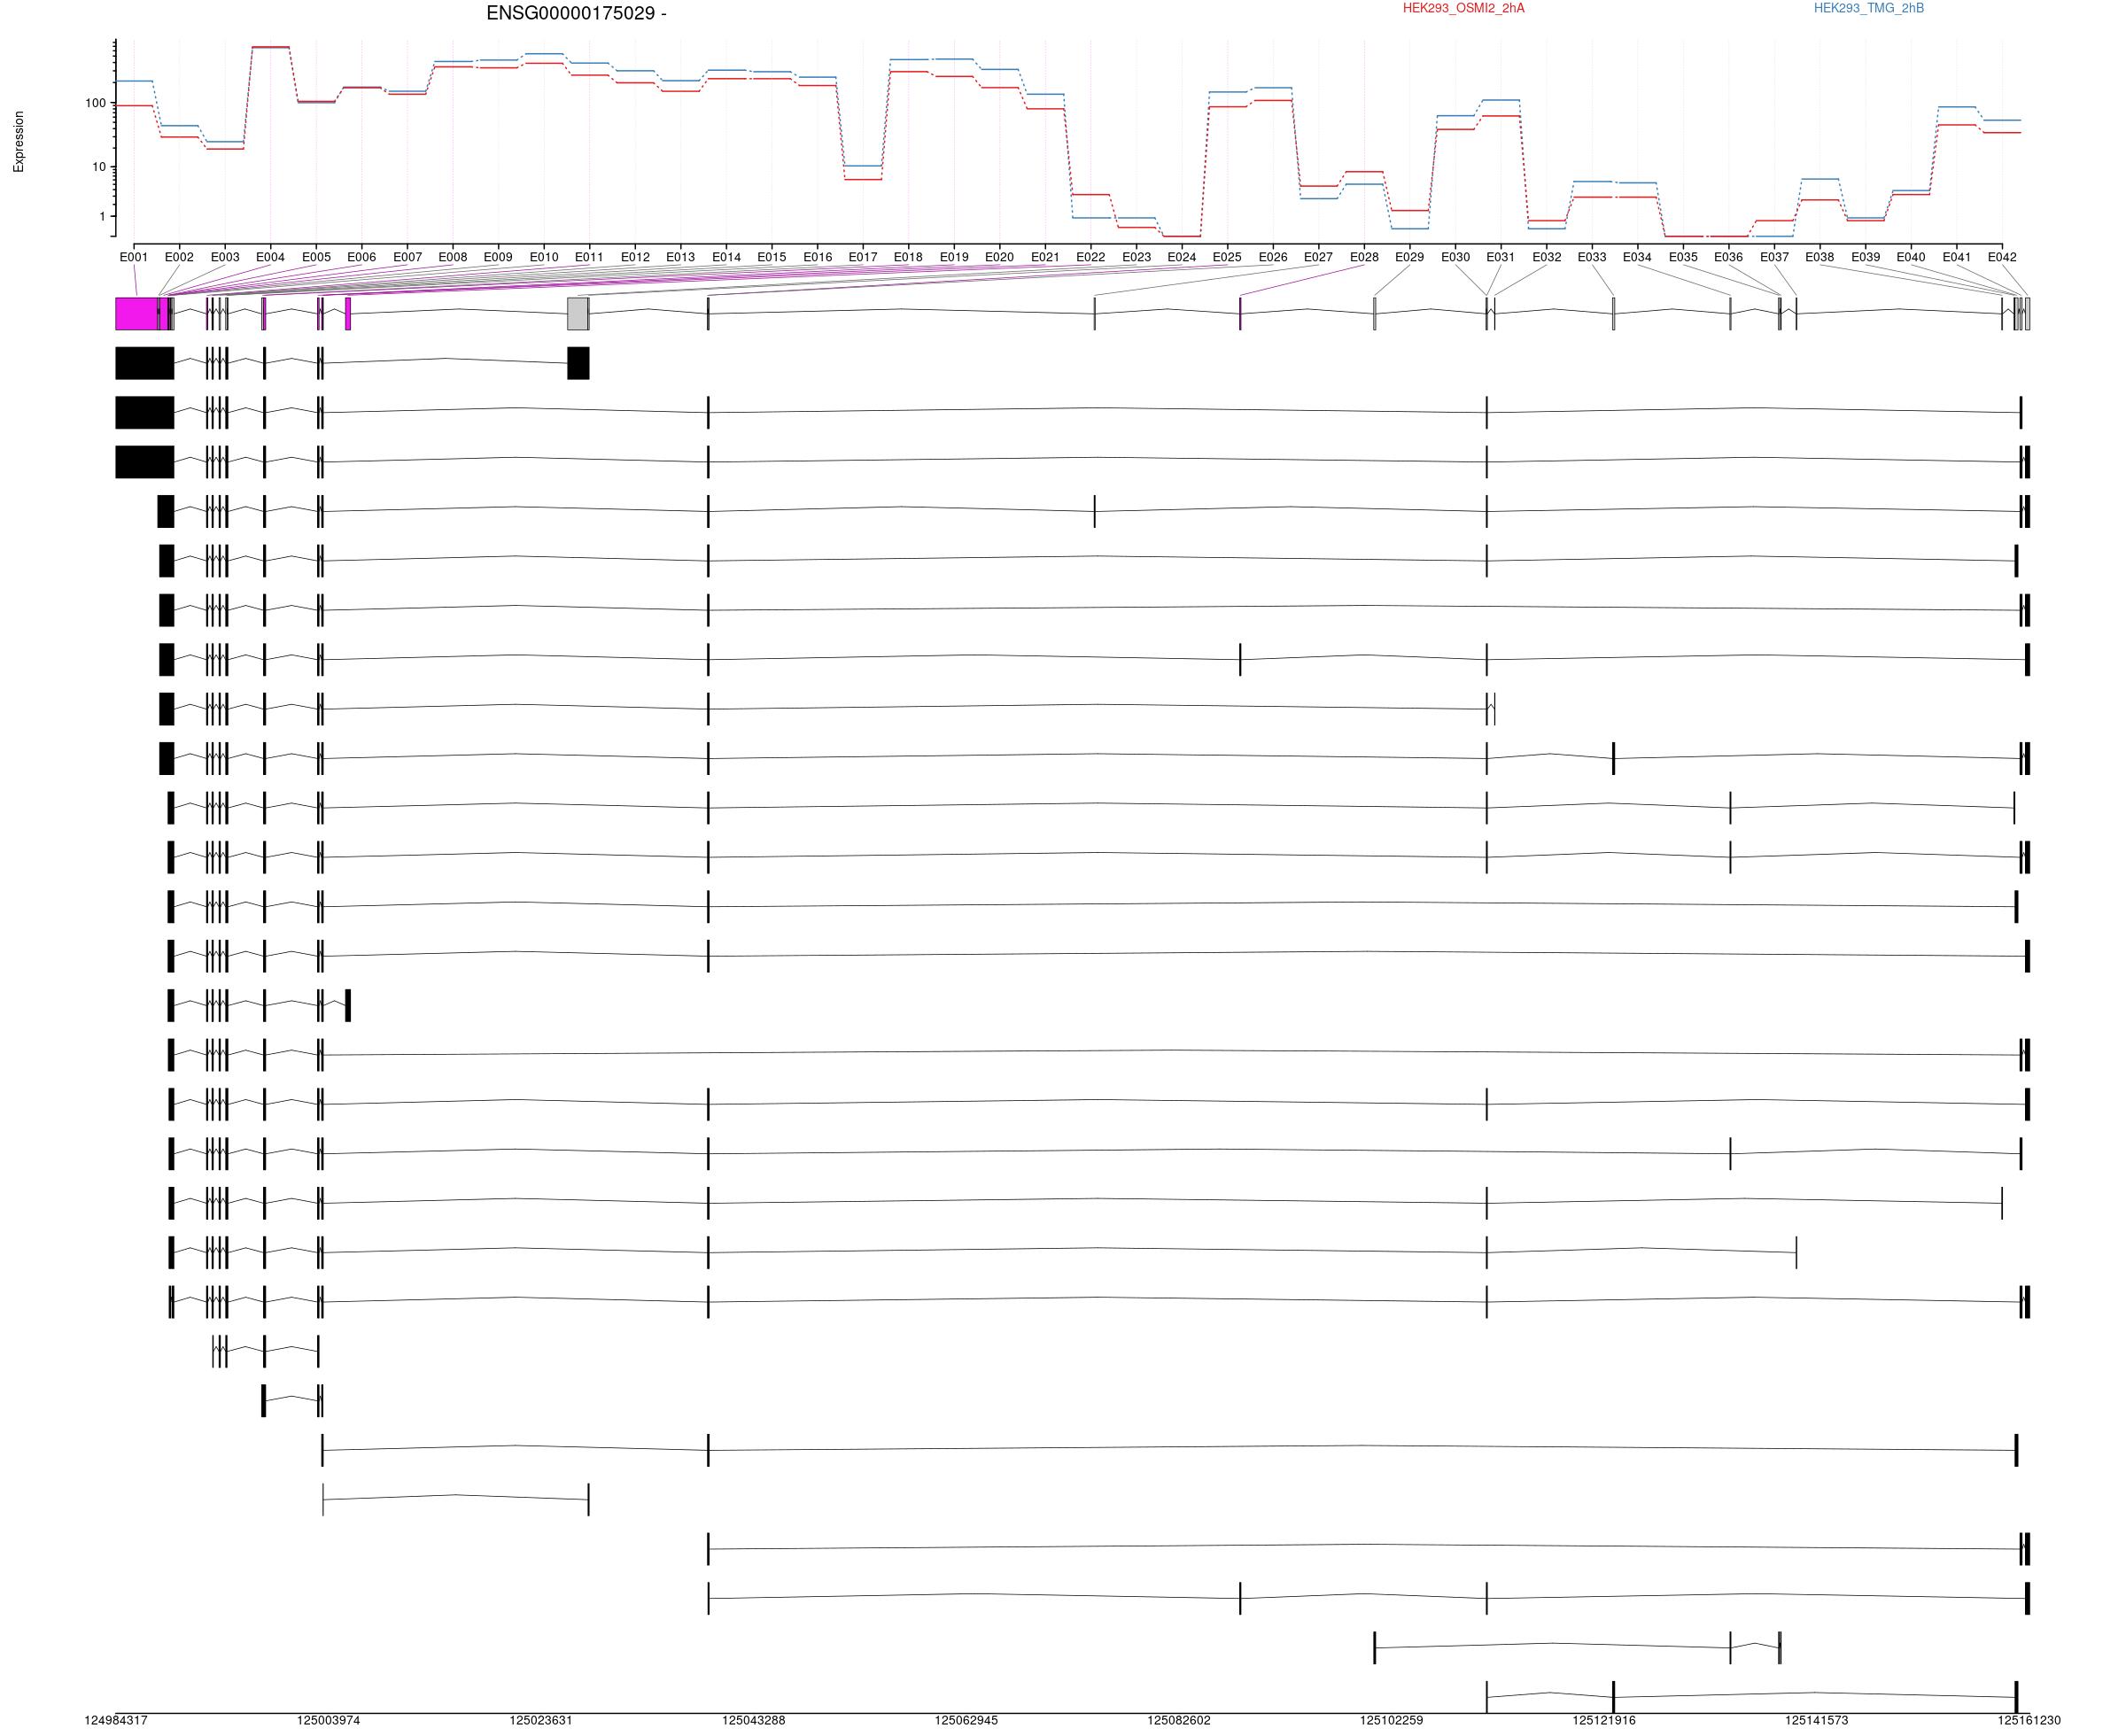Select exon label E042

2002,257
